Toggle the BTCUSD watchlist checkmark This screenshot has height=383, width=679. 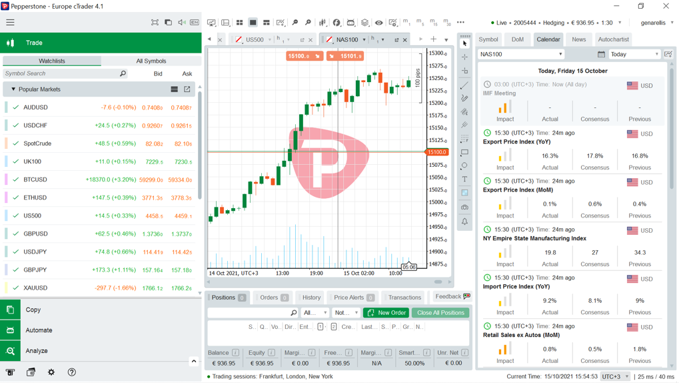[x=16, y=179]
